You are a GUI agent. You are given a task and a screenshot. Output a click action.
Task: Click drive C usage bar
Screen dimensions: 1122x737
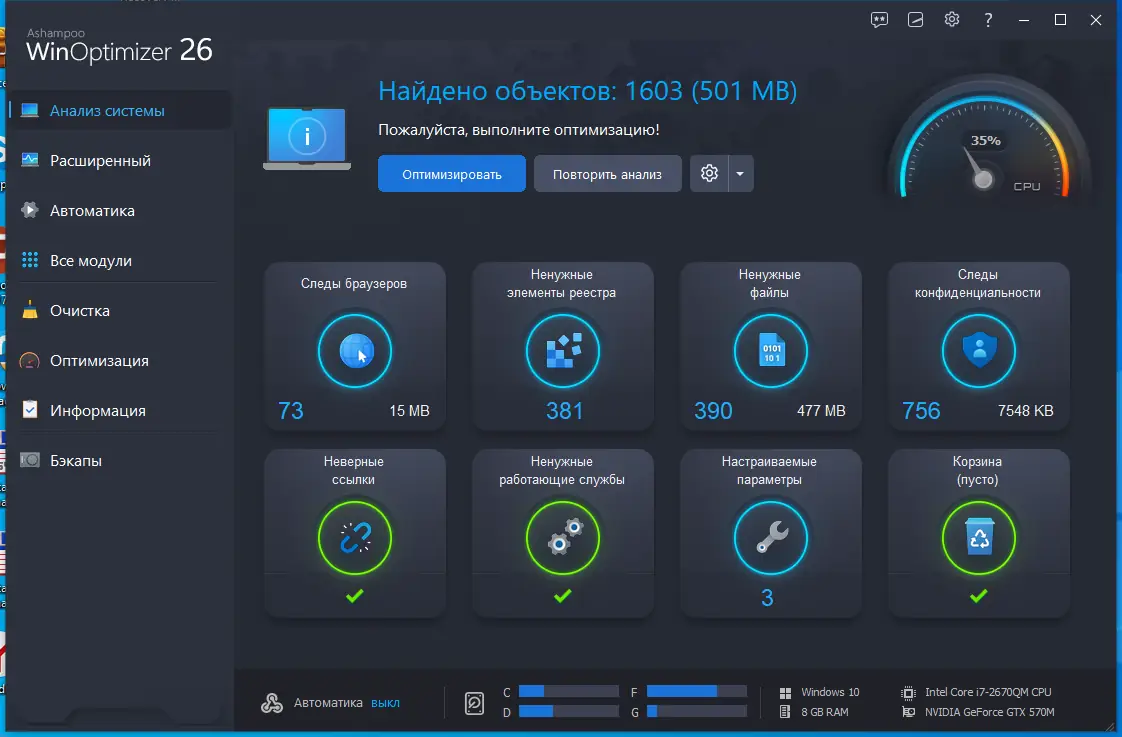[569, 691]
